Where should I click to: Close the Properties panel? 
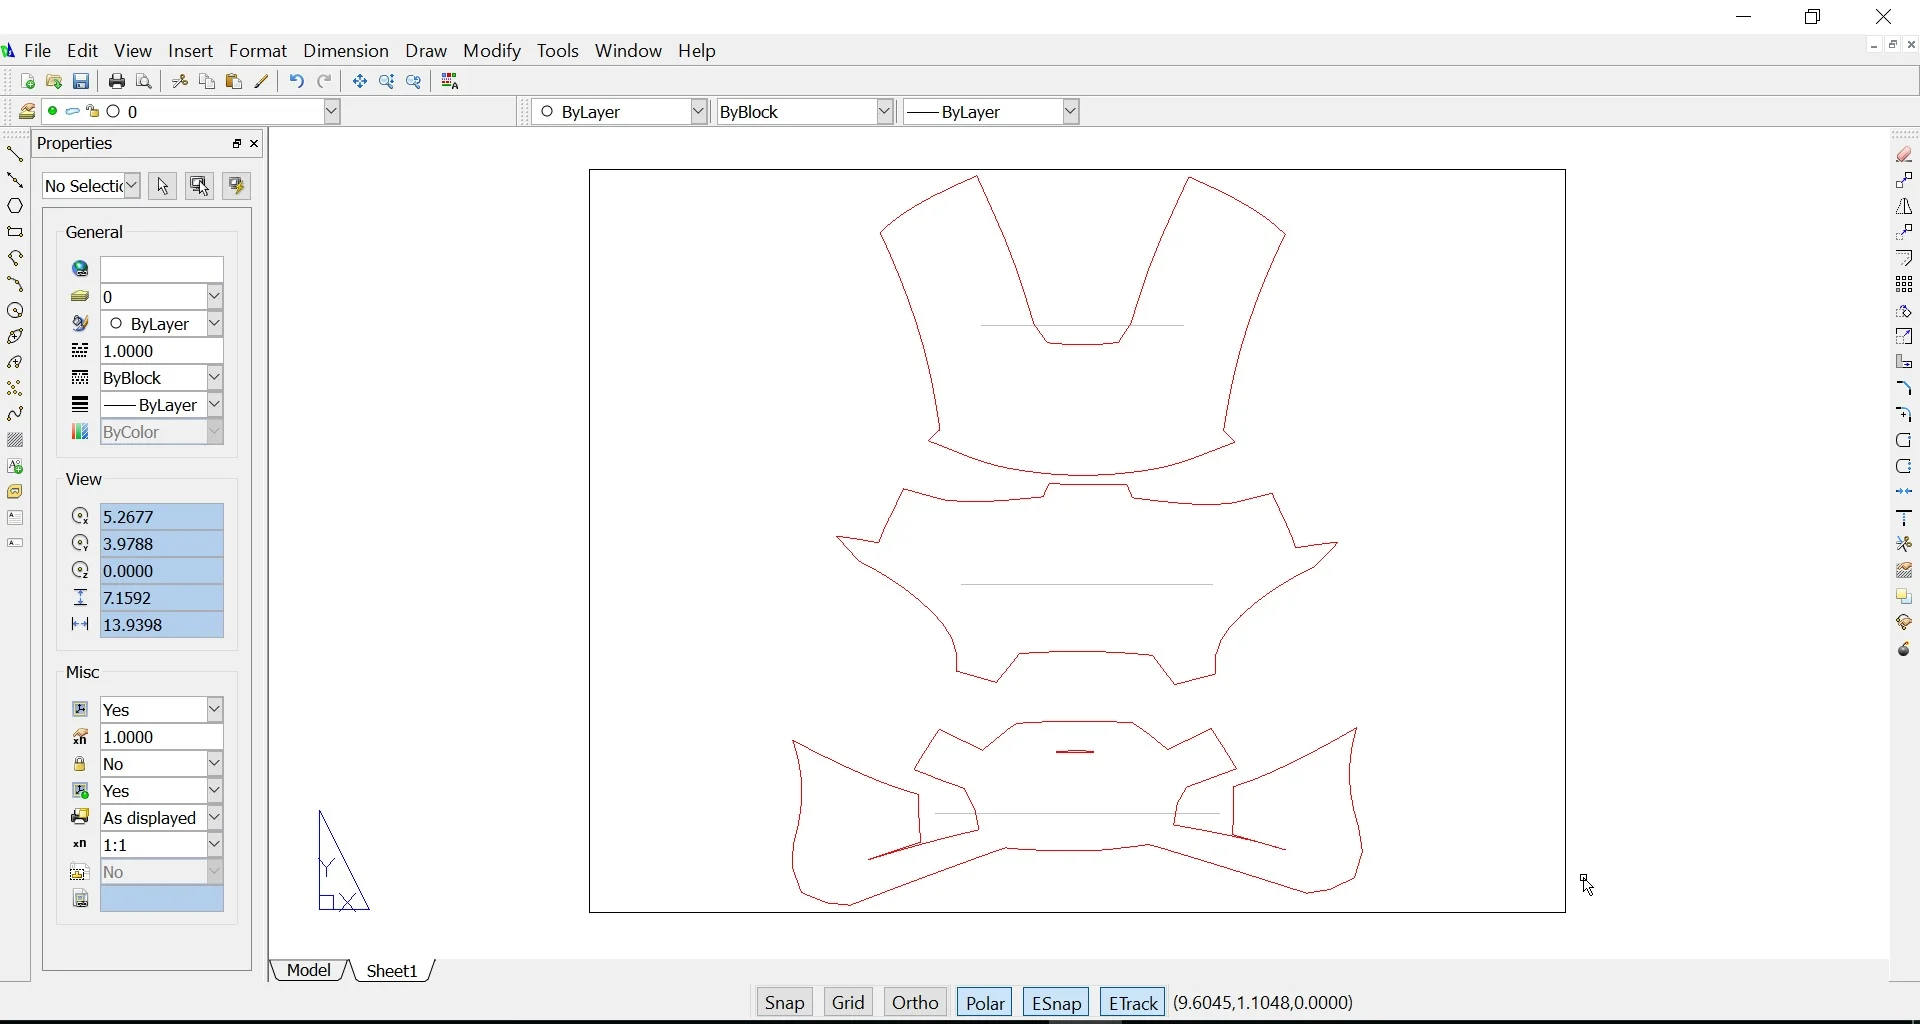coord(256,145)
